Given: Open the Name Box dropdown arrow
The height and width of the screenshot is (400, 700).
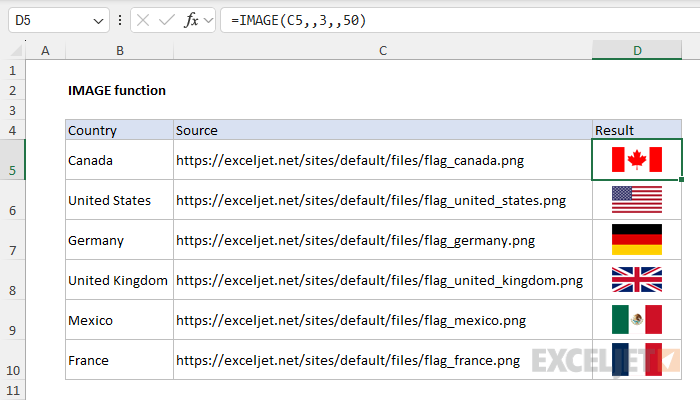Looking at the screenshot, I should coord(98,21).
